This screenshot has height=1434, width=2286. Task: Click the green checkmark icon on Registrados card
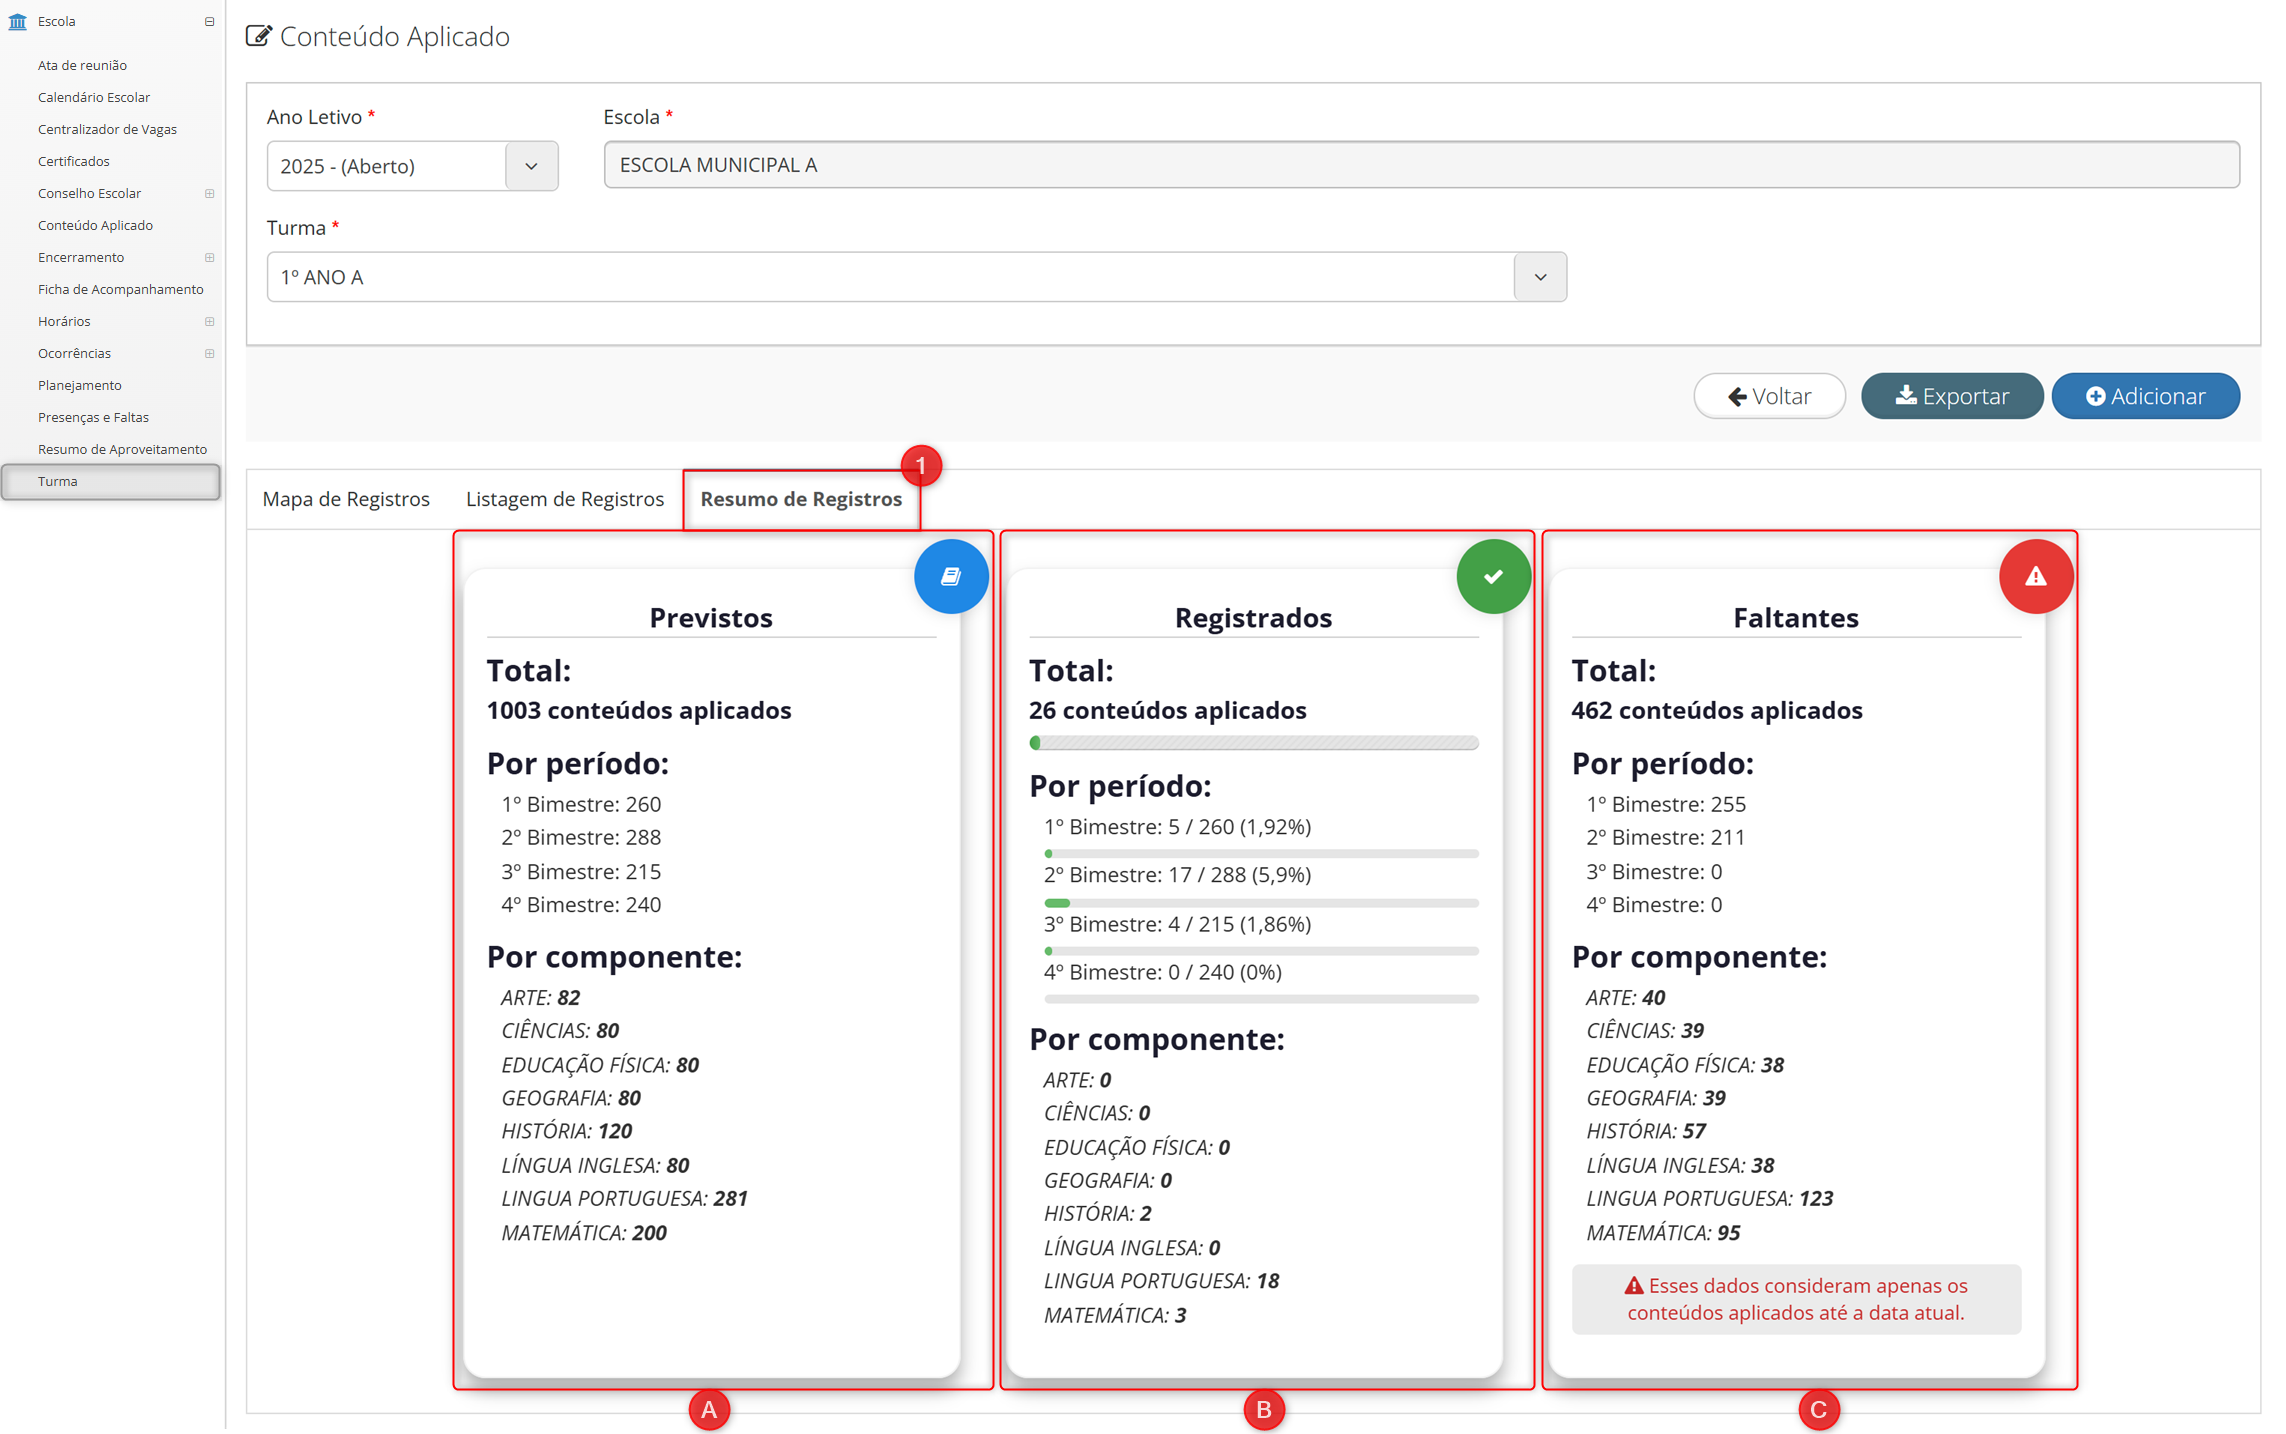tap(1493, 576)
